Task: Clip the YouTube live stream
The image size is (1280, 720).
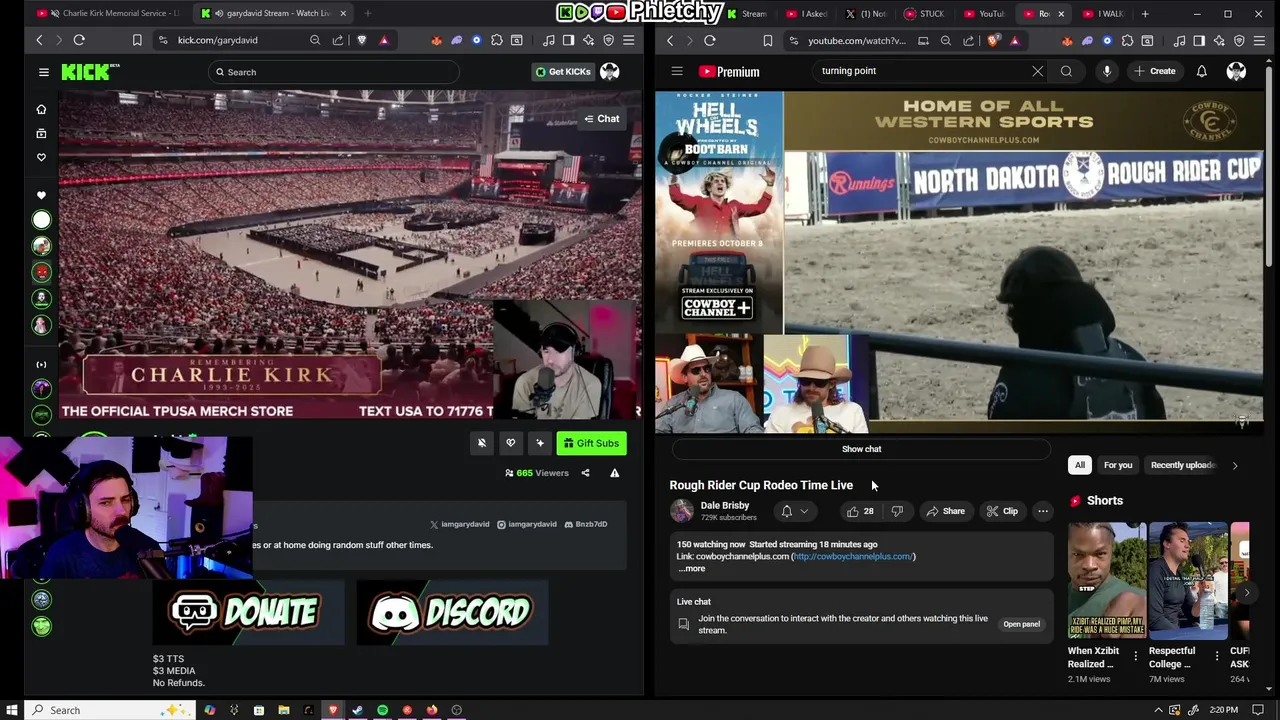Action: (x=1001, y=511)
